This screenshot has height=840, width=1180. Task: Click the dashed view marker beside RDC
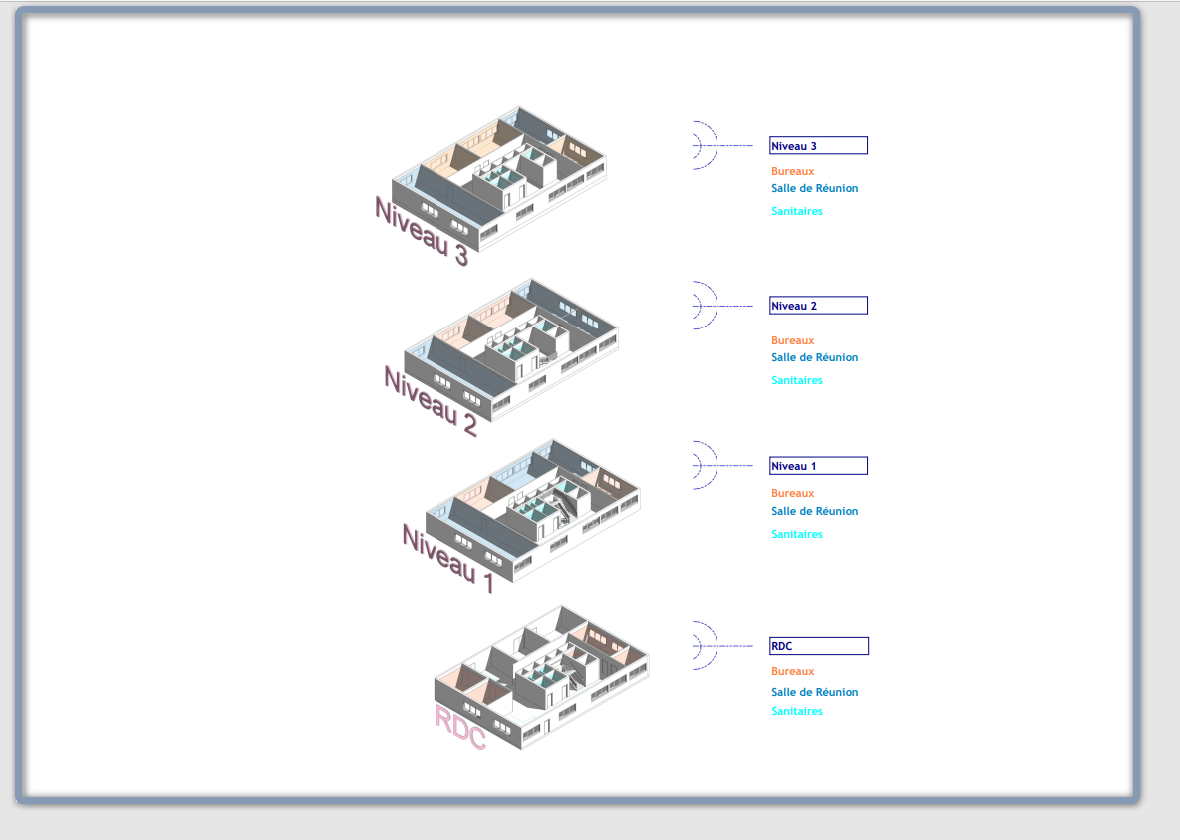721,646
